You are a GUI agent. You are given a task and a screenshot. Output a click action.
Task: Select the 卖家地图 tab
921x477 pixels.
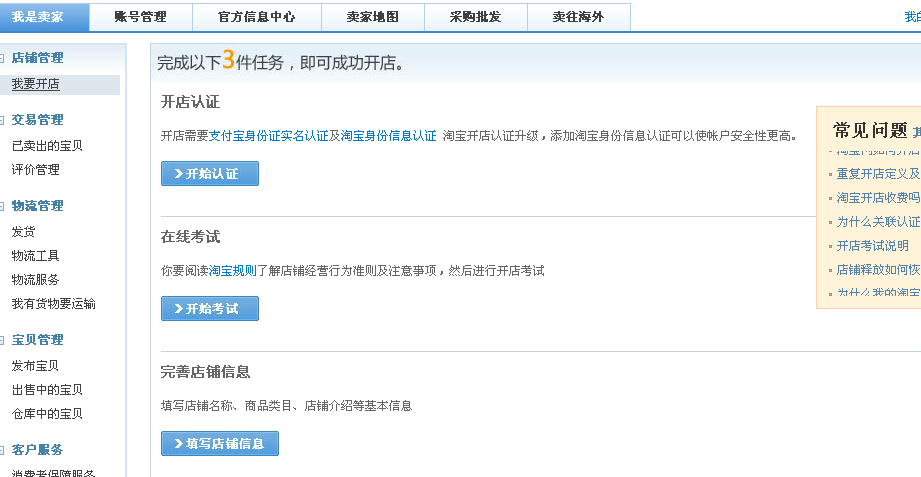coord(373,17)
